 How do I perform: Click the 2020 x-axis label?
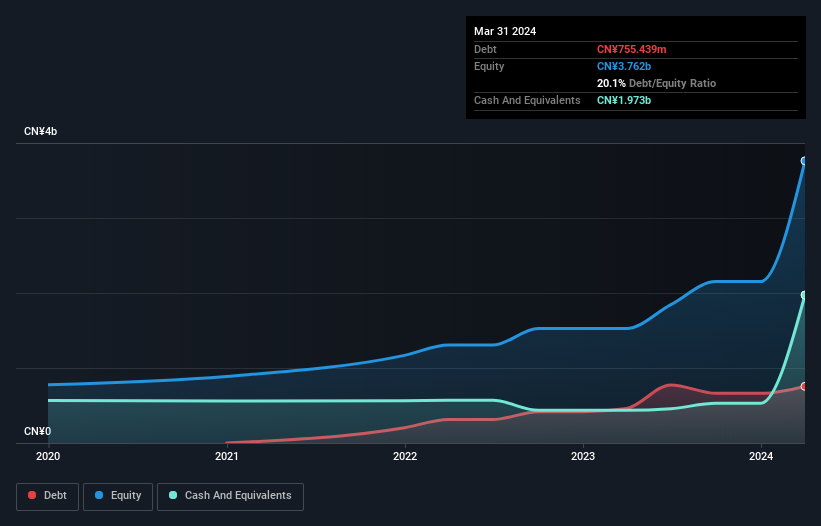(48, 456)
